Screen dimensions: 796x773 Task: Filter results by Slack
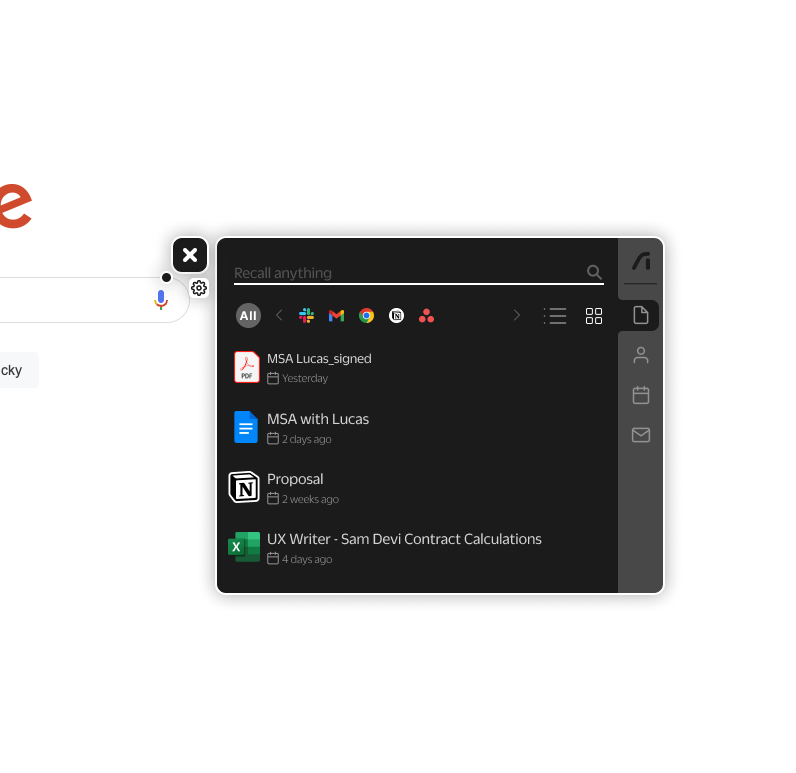click(307, 316)
